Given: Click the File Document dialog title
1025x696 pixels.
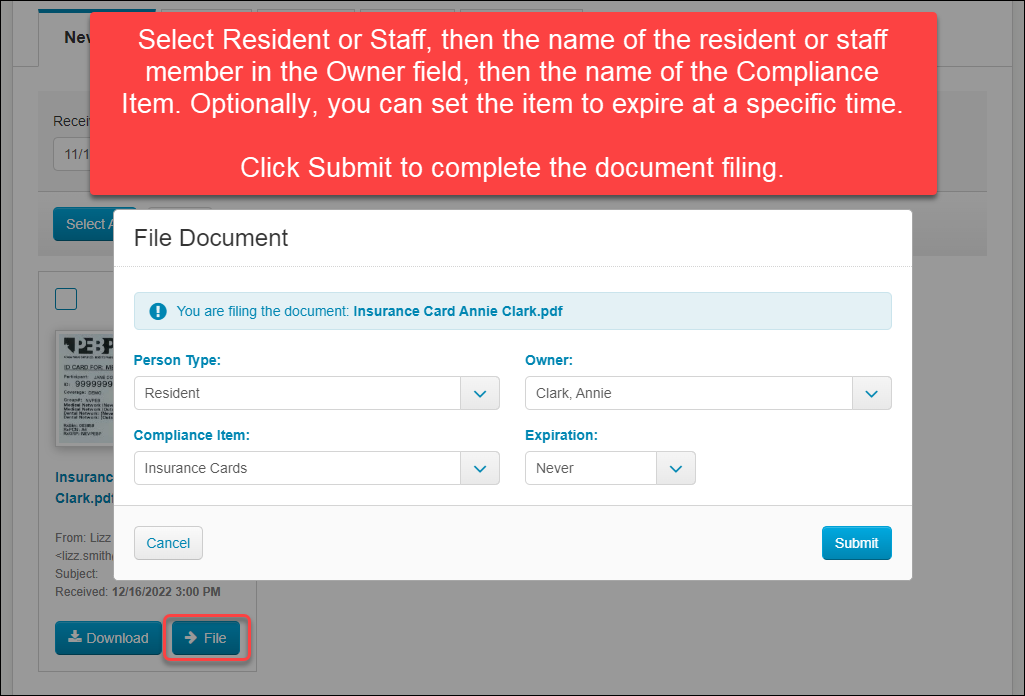Looking at the screenshot, I should click(211, 238).
